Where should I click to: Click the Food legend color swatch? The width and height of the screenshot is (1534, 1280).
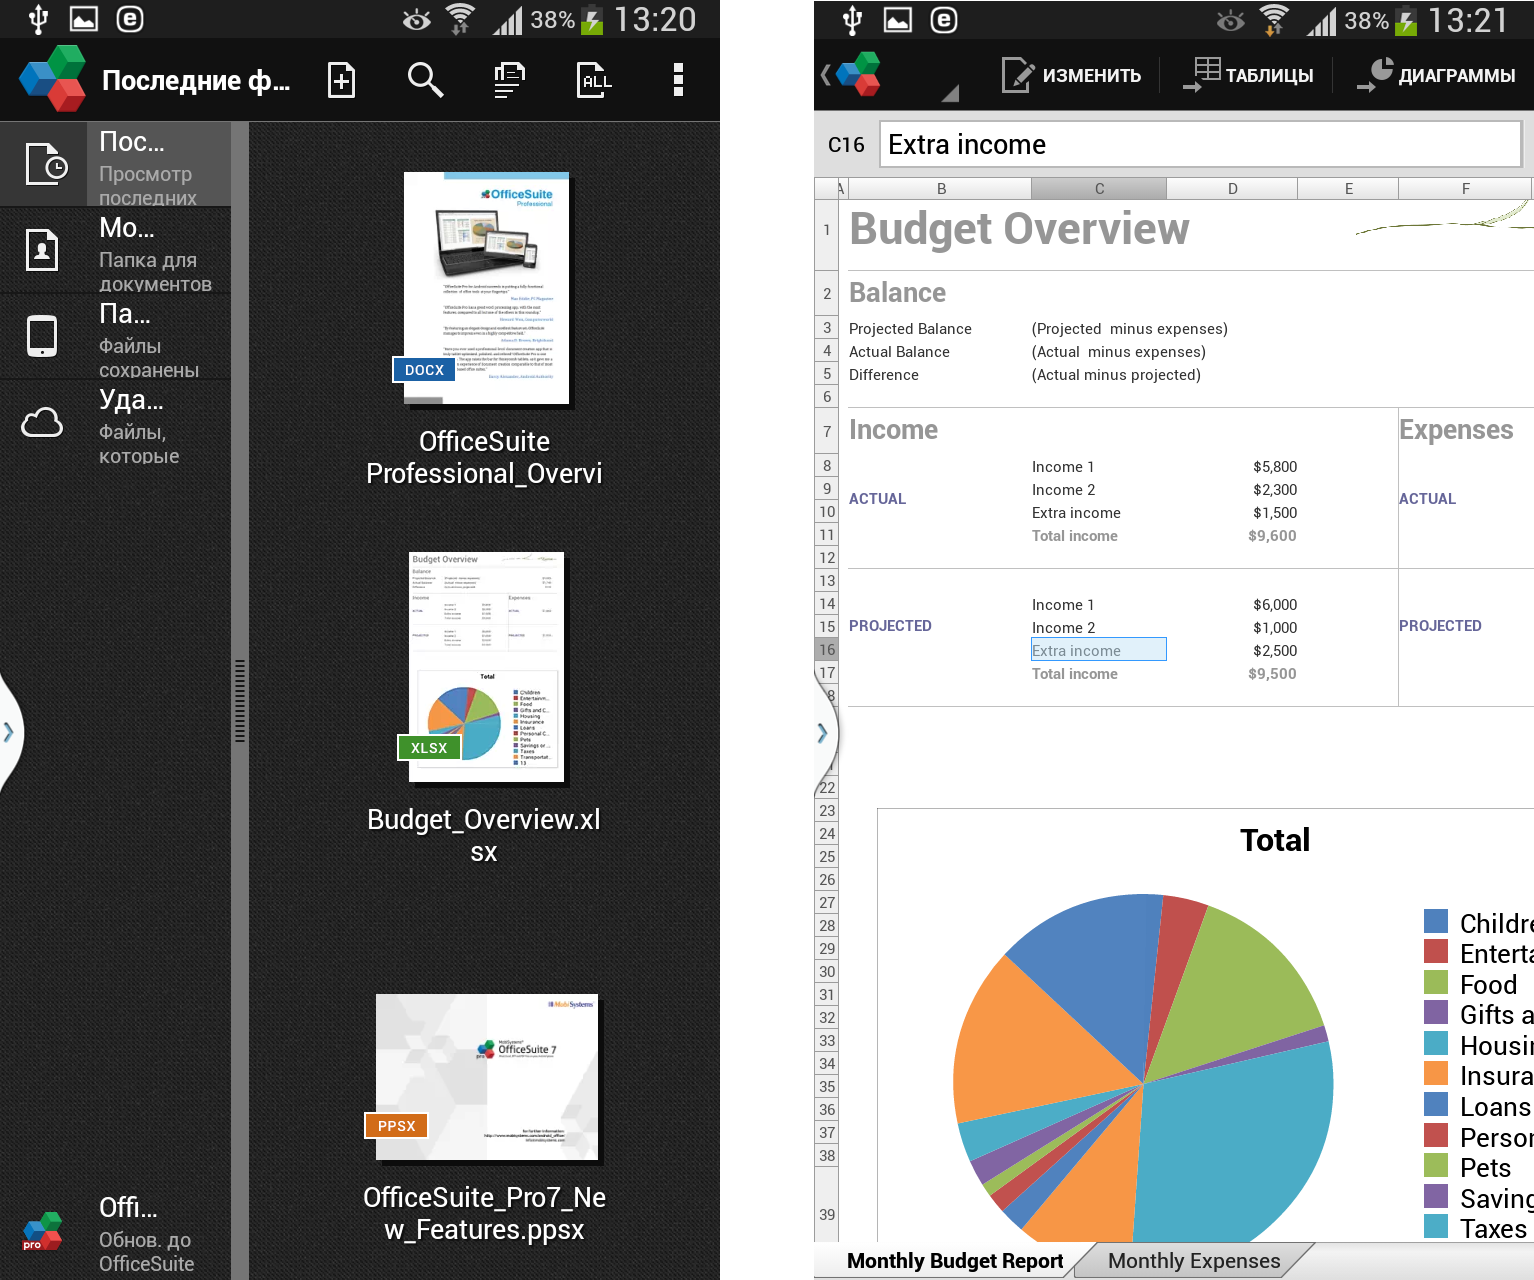tap(1436, 982)
